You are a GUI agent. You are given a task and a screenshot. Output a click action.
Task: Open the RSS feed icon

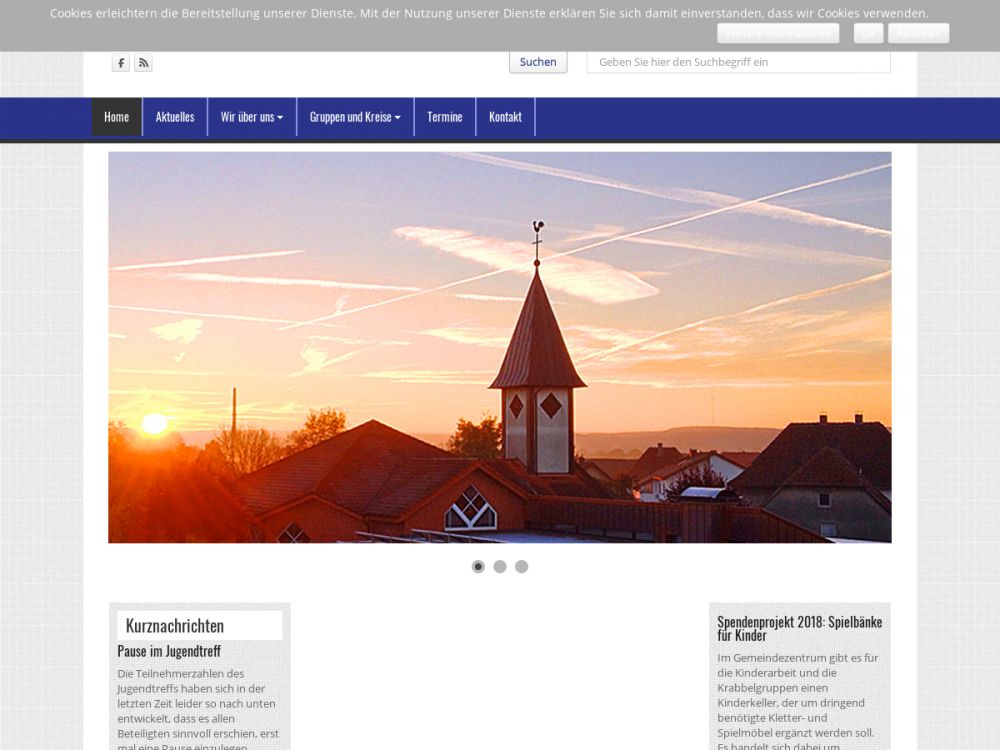coord(143,63)
